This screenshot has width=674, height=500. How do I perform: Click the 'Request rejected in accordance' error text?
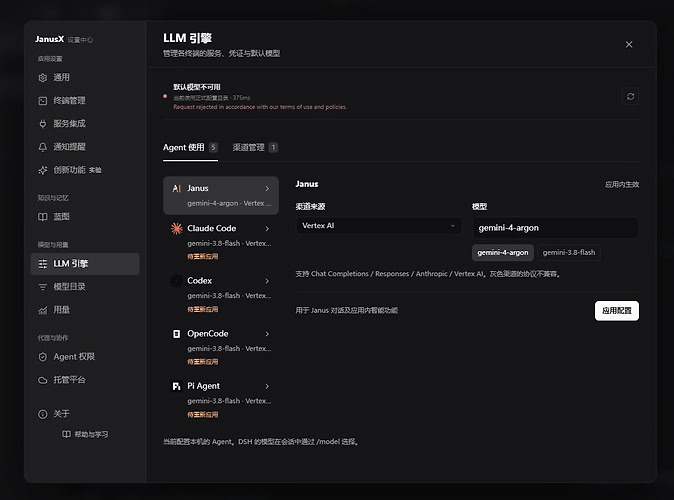point(260,107)
